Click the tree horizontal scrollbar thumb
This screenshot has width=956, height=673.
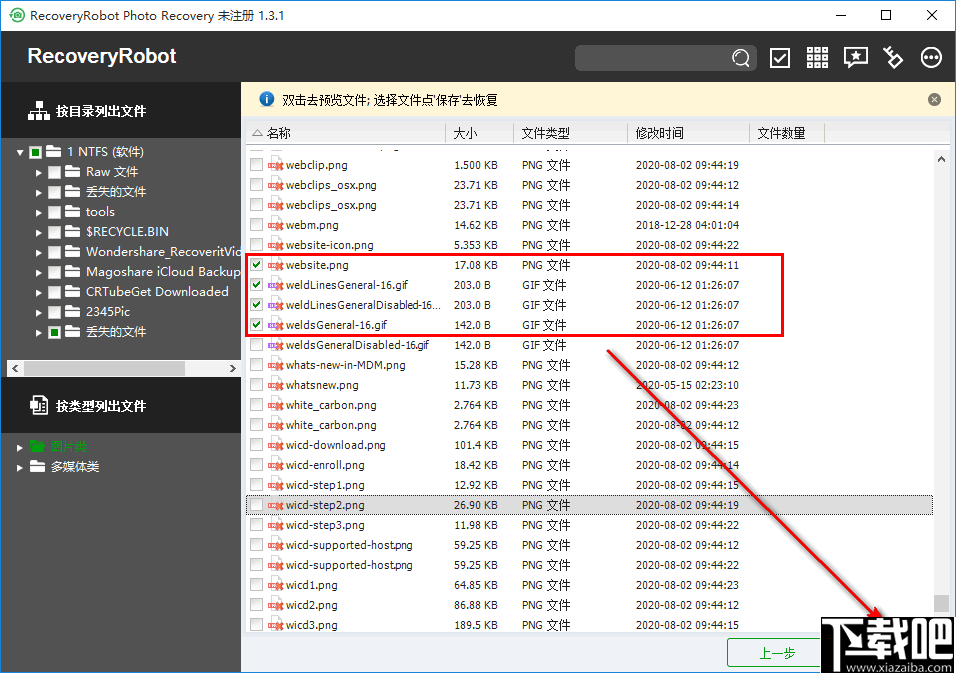104,368
